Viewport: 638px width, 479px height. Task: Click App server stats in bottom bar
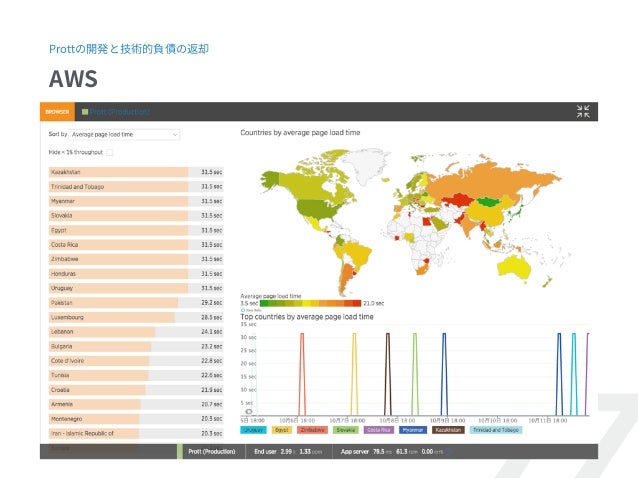(392, 451)
